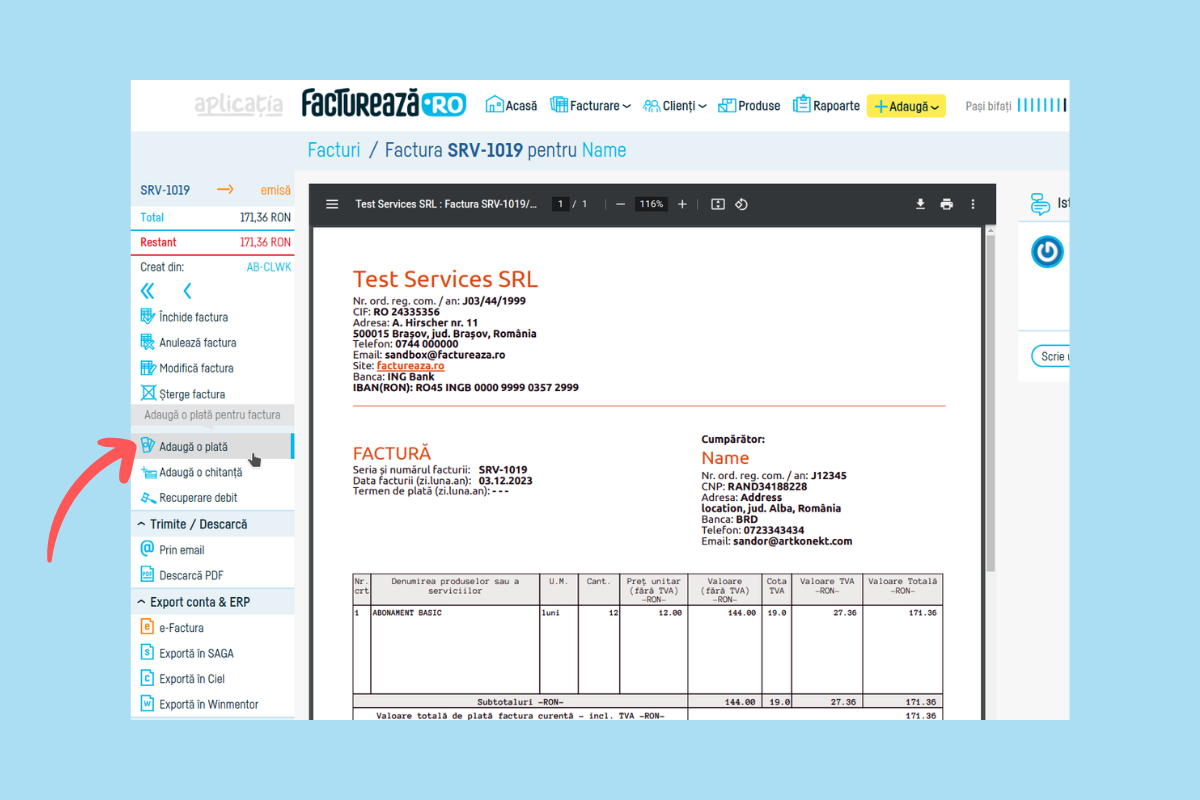
Task: Collapse the Export conta & ERP section
Action: click(141, 602)
